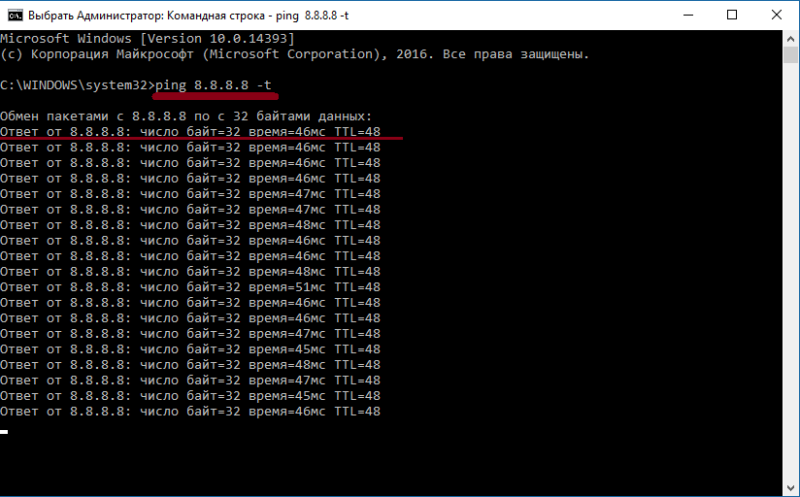Click the vertical scrollbar thumb
This screenshot has width=800, height=497.
coord(791,55)
